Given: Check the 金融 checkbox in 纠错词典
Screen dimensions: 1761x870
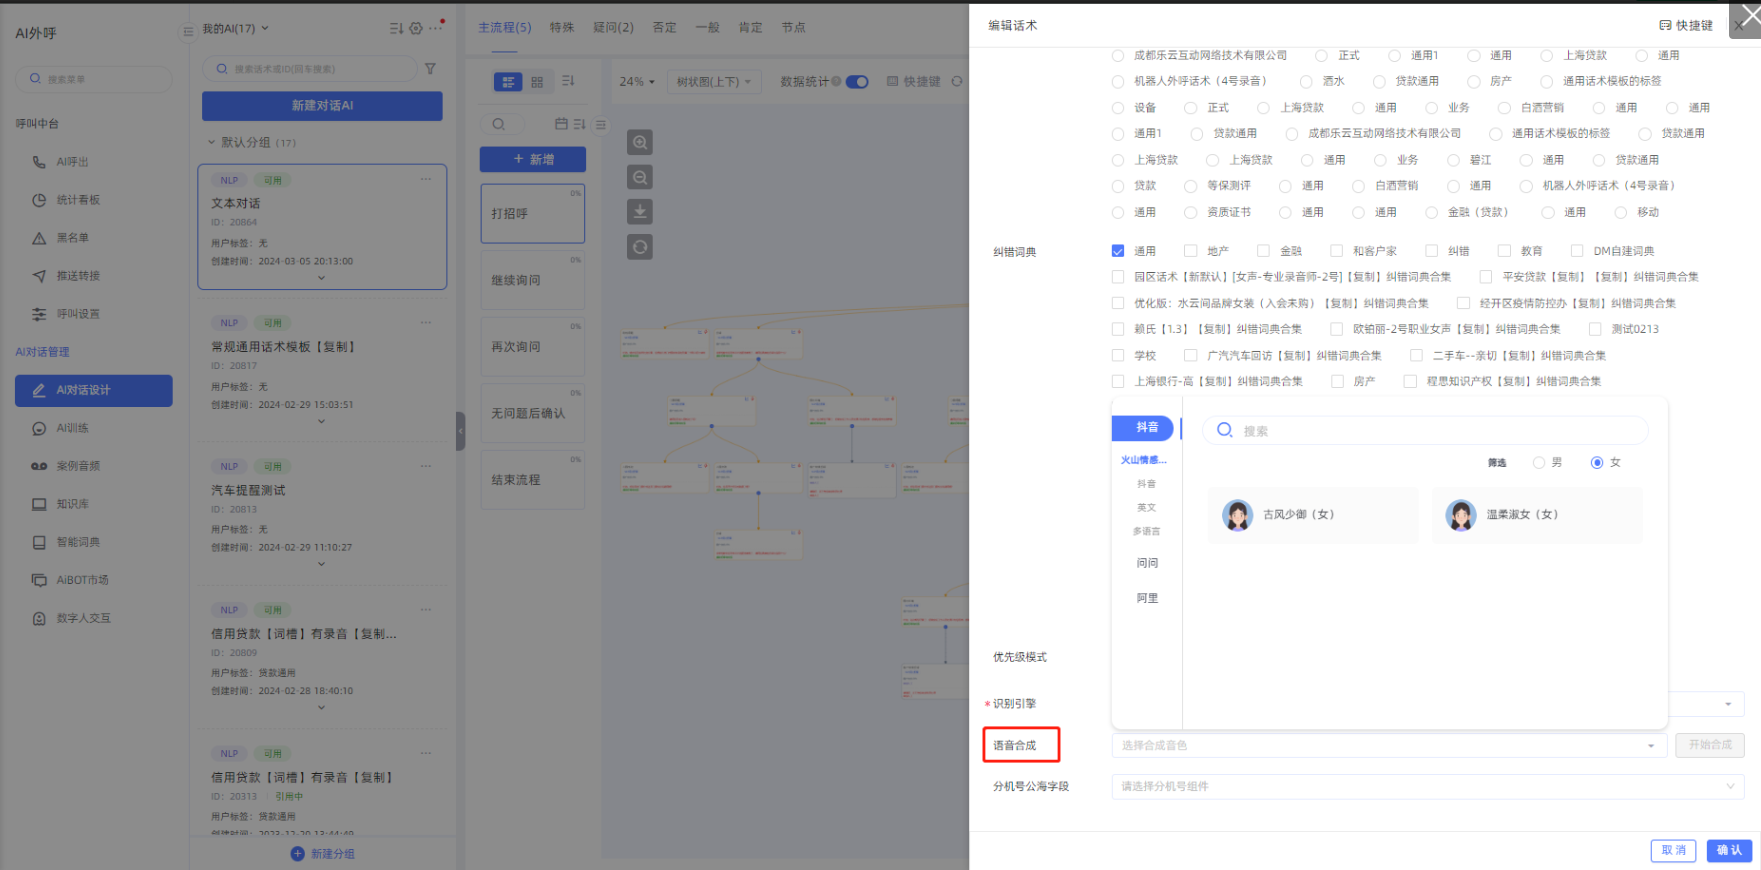Looking at the screenshot, I should [1264, 251].
